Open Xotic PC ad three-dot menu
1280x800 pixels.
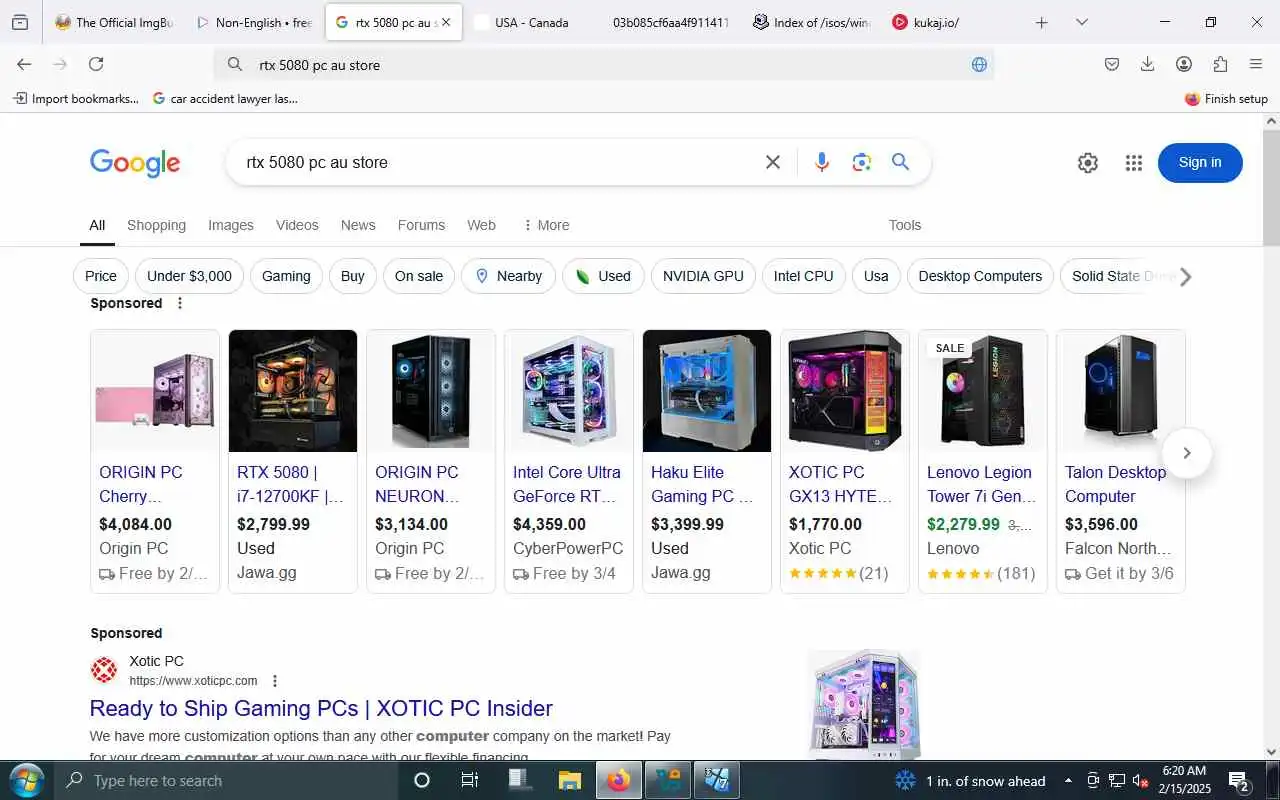275,681
